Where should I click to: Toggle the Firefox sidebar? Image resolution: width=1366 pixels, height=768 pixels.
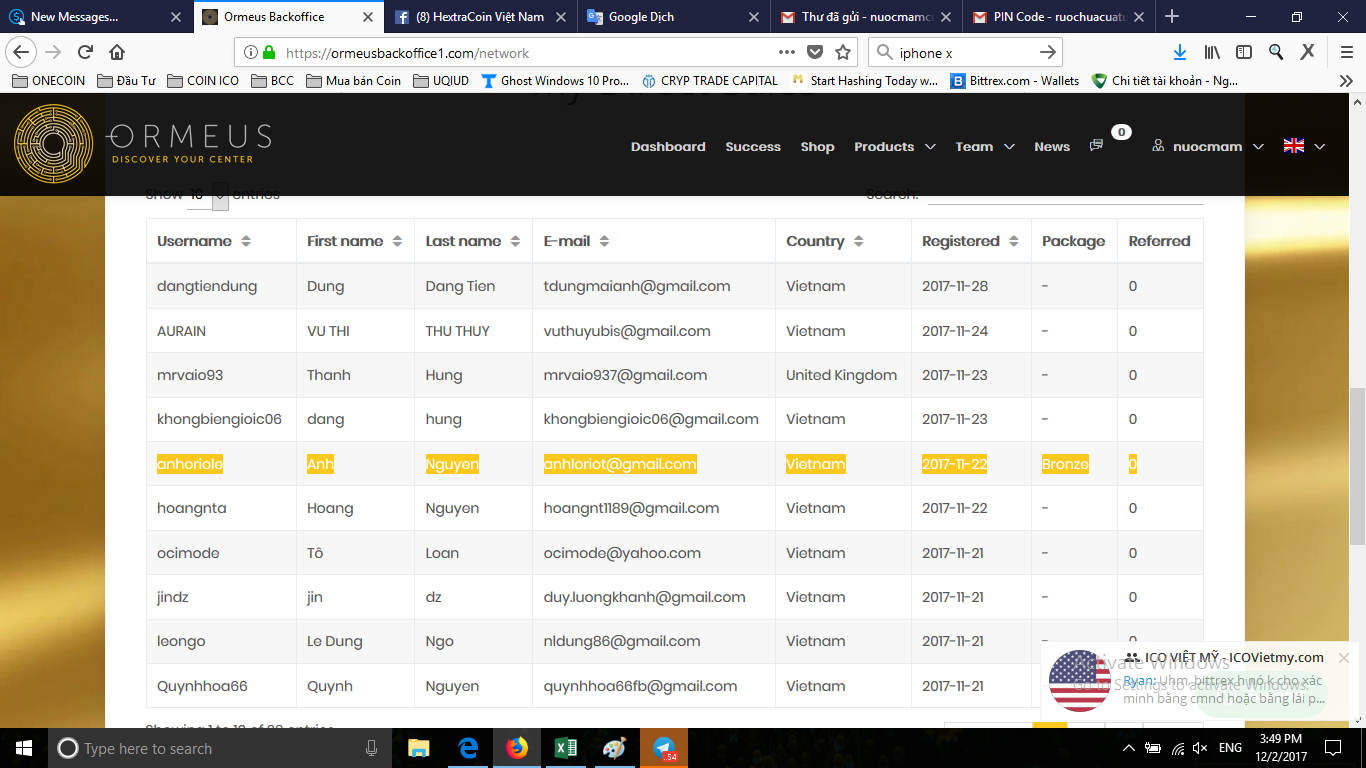[x=1244, y=52]
